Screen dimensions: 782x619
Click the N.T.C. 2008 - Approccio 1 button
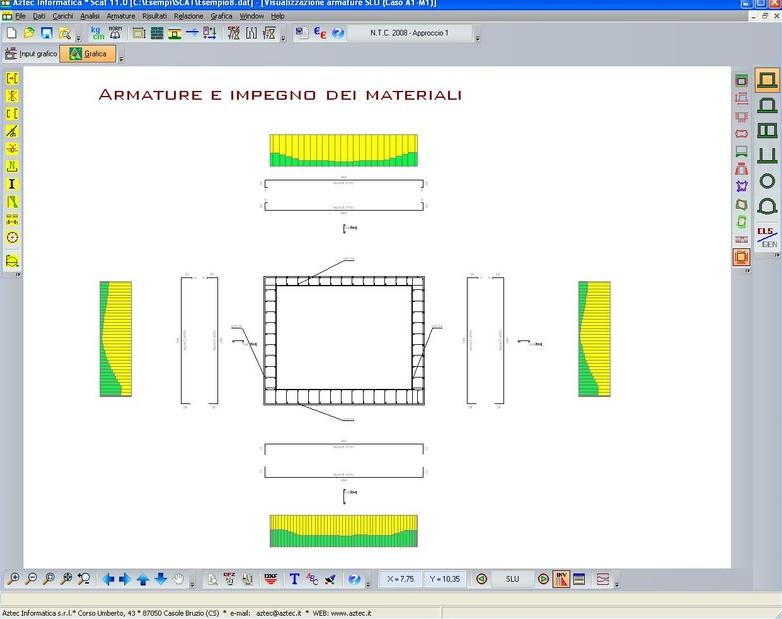click(410, 33)
